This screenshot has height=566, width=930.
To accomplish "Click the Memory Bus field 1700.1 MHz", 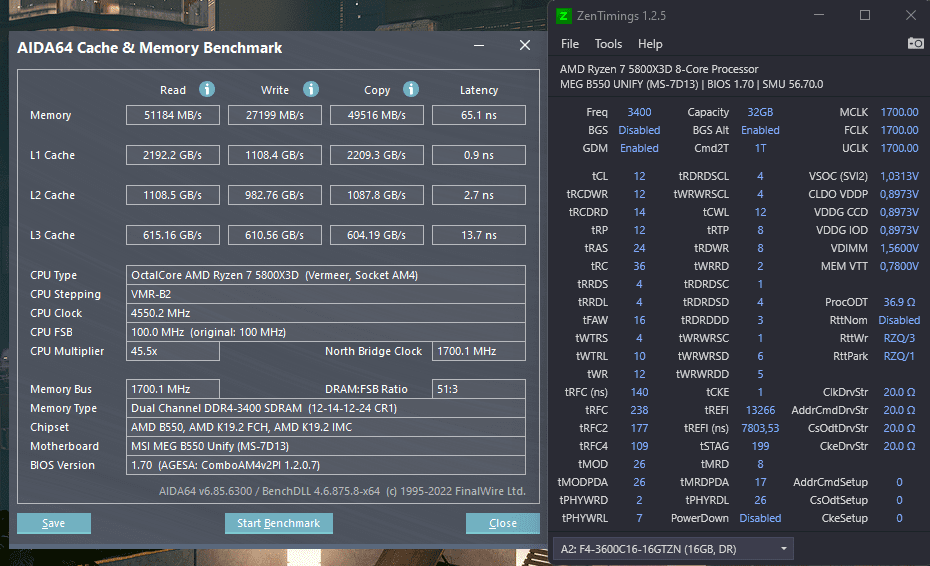I will click(x=173, y=389).
